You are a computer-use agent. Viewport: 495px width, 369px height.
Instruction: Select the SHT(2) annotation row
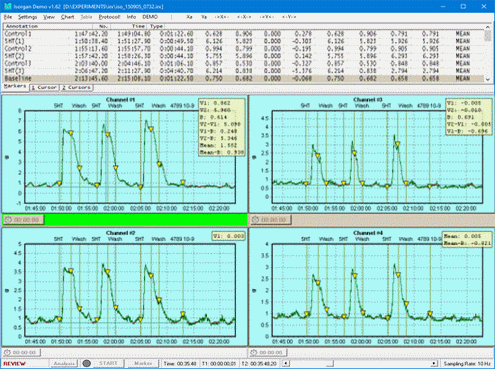coord(244,56)
